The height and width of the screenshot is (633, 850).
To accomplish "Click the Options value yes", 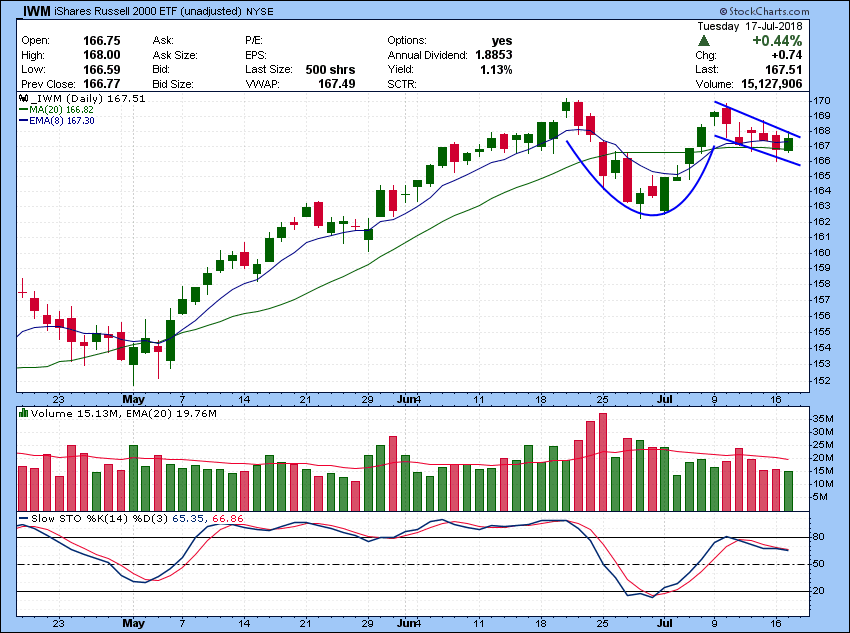I will coord(501,41).
